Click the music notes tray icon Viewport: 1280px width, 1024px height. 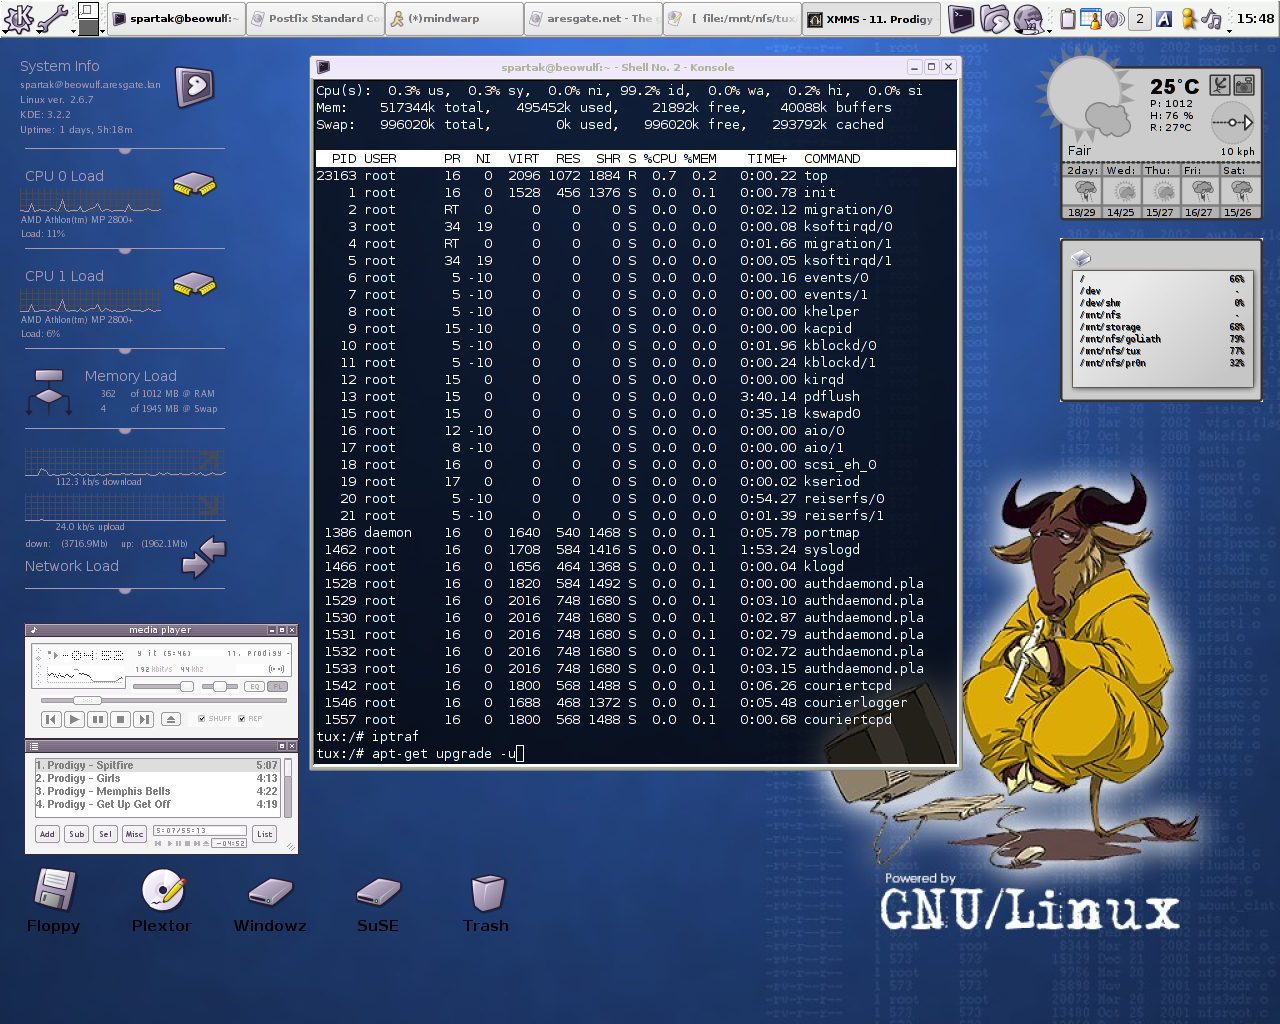[1211, 18]
